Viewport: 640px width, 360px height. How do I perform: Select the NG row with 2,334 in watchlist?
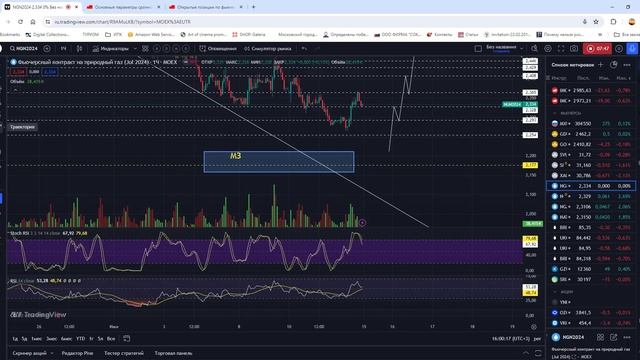click(591, 186)
